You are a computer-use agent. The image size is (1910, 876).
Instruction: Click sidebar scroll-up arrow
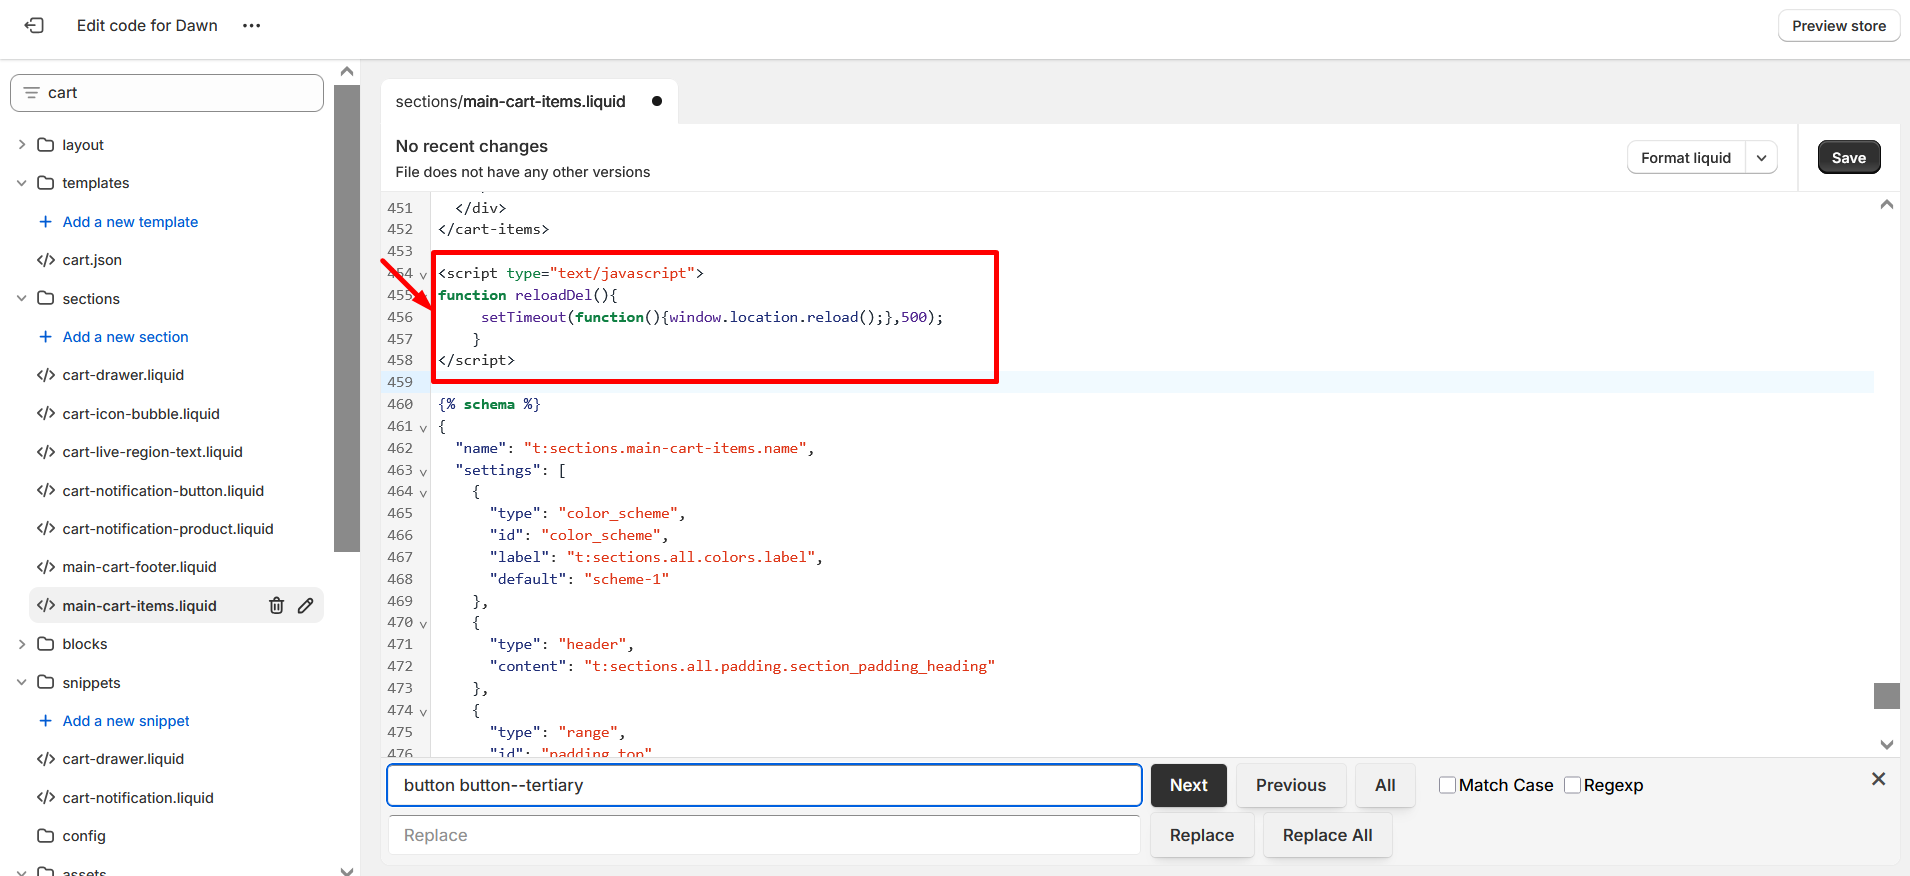[x=347, y=71]
